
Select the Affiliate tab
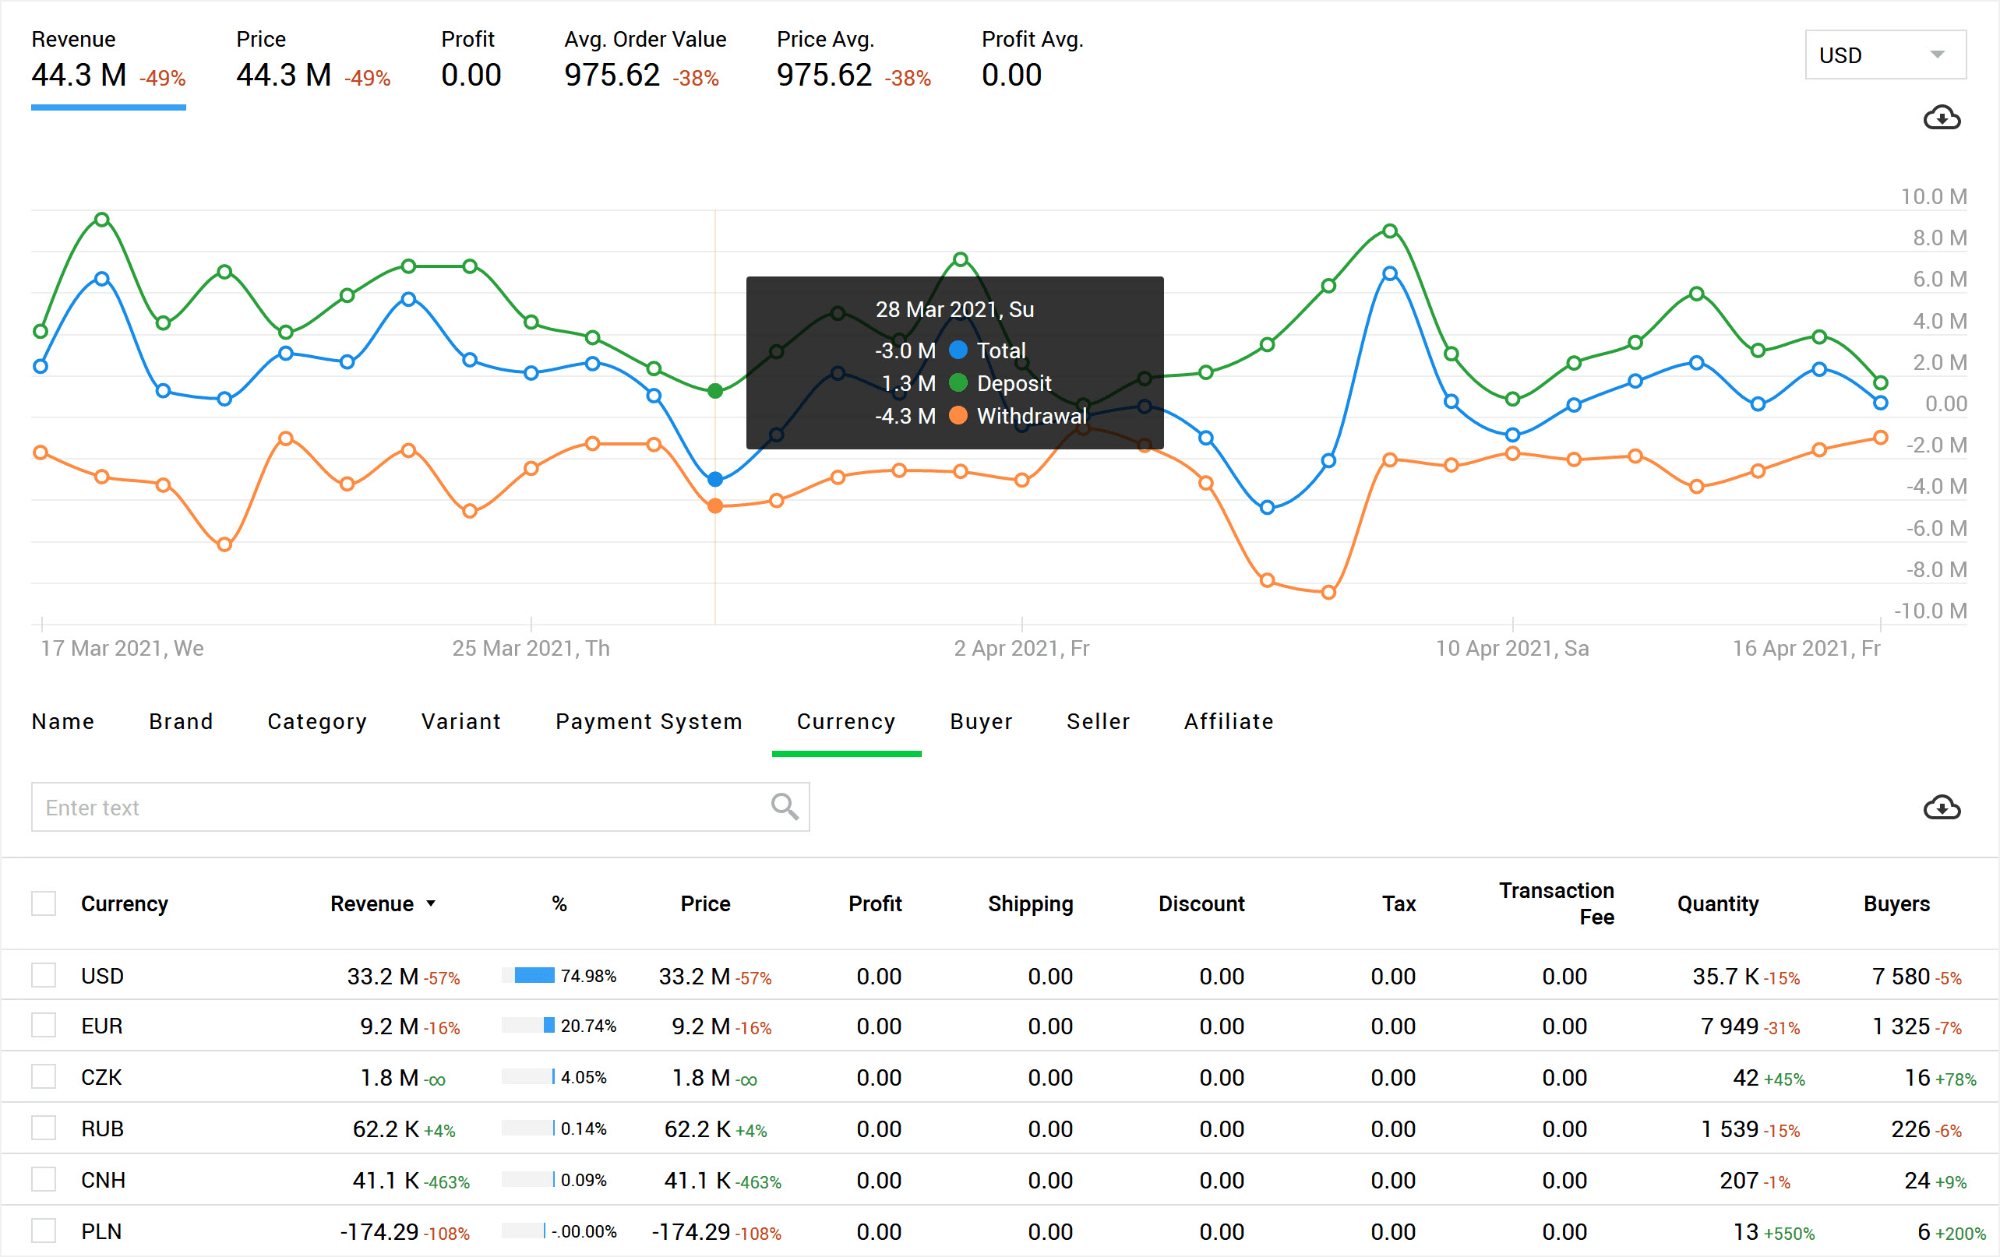pyautogui.click(x=1228, y=721)
